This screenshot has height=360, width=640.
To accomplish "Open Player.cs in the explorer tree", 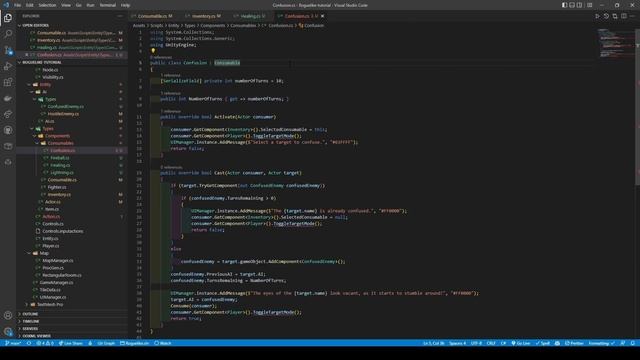I will [51, 246].
